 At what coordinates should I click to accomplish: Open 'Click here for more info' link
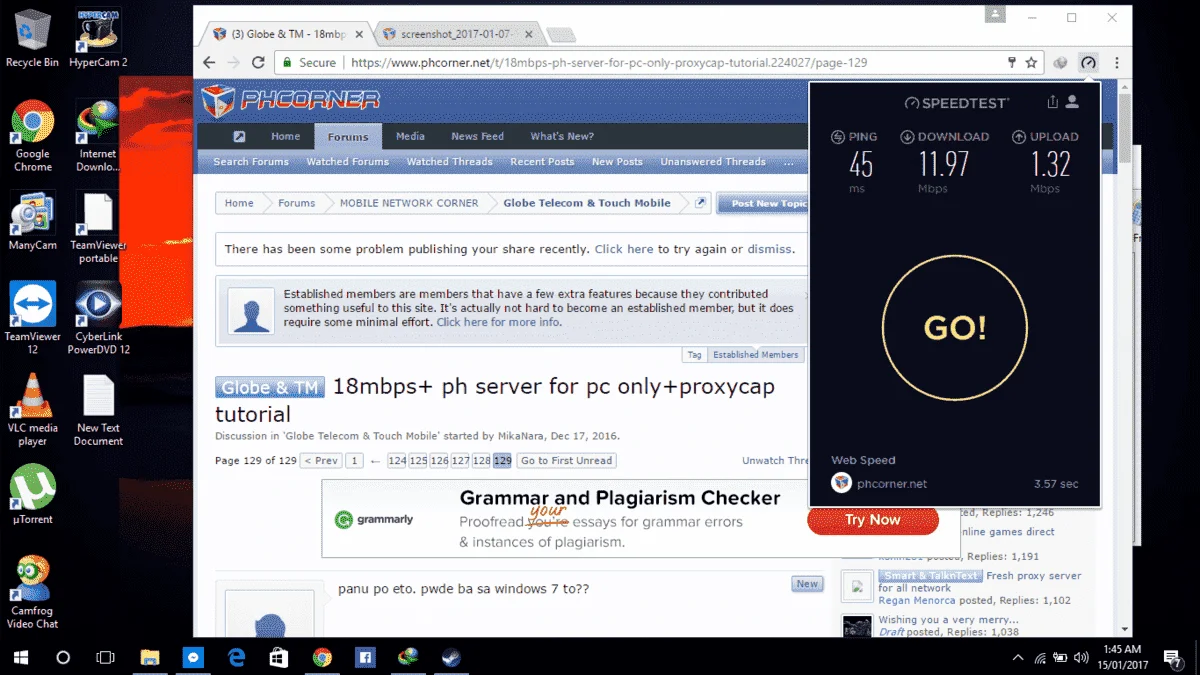coord(498,322)
